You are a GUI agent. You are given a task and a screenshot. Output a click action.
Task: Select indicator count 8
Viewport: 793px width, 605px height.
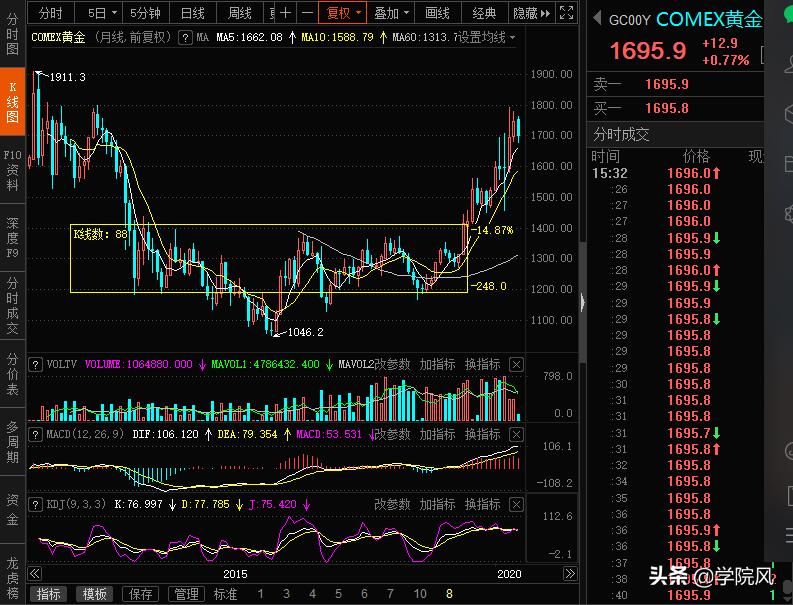click(x=449, y=594)
